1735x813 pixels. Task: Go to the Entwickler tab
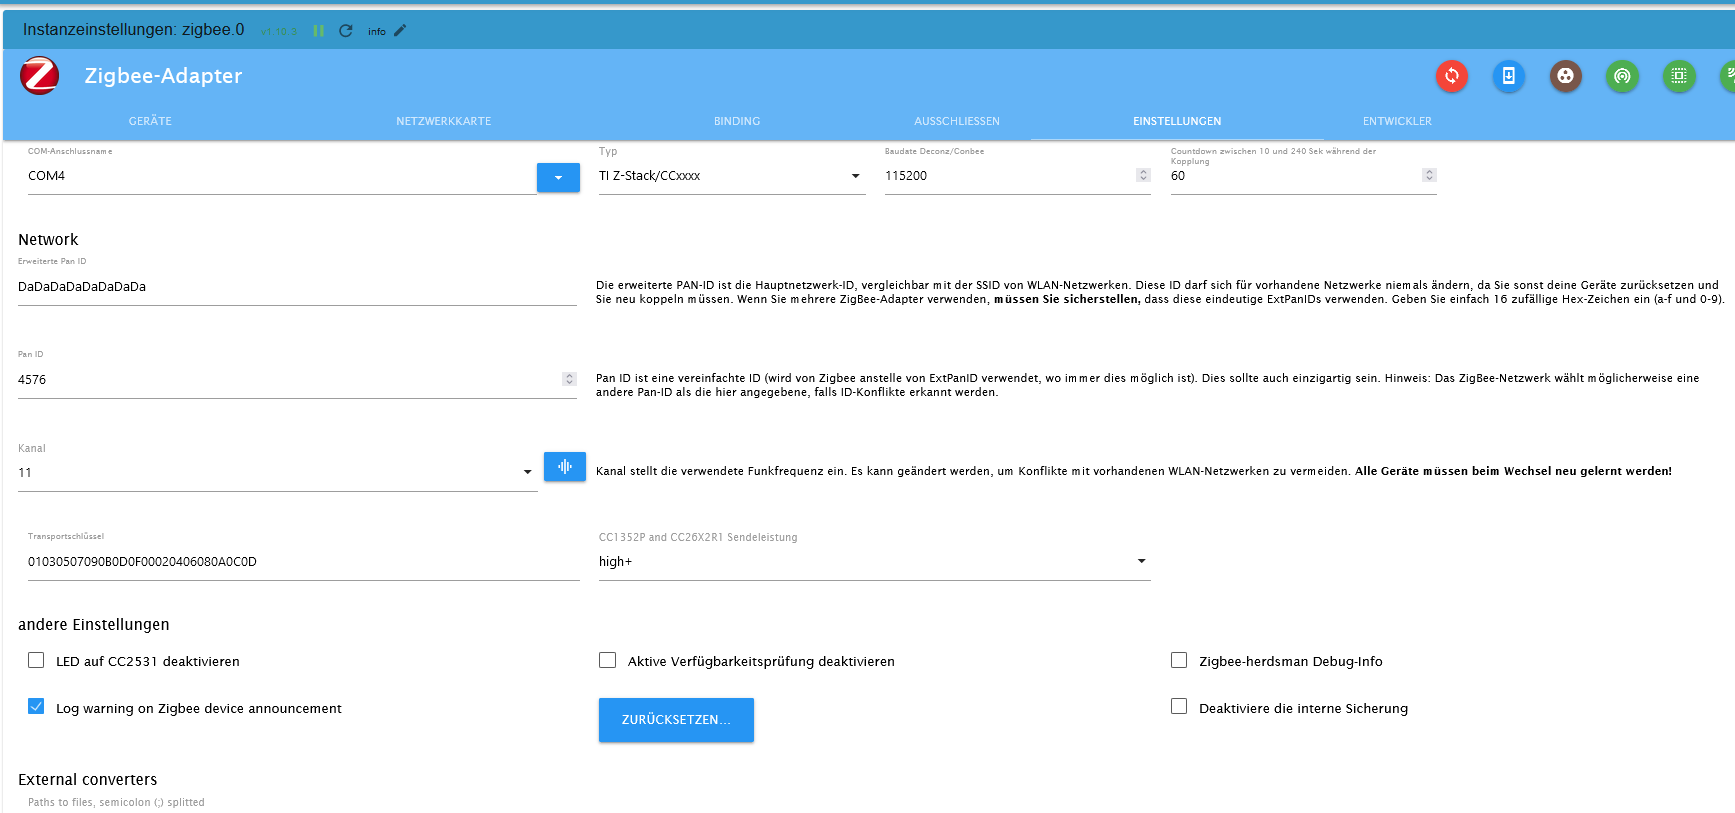pos(1397,121)
